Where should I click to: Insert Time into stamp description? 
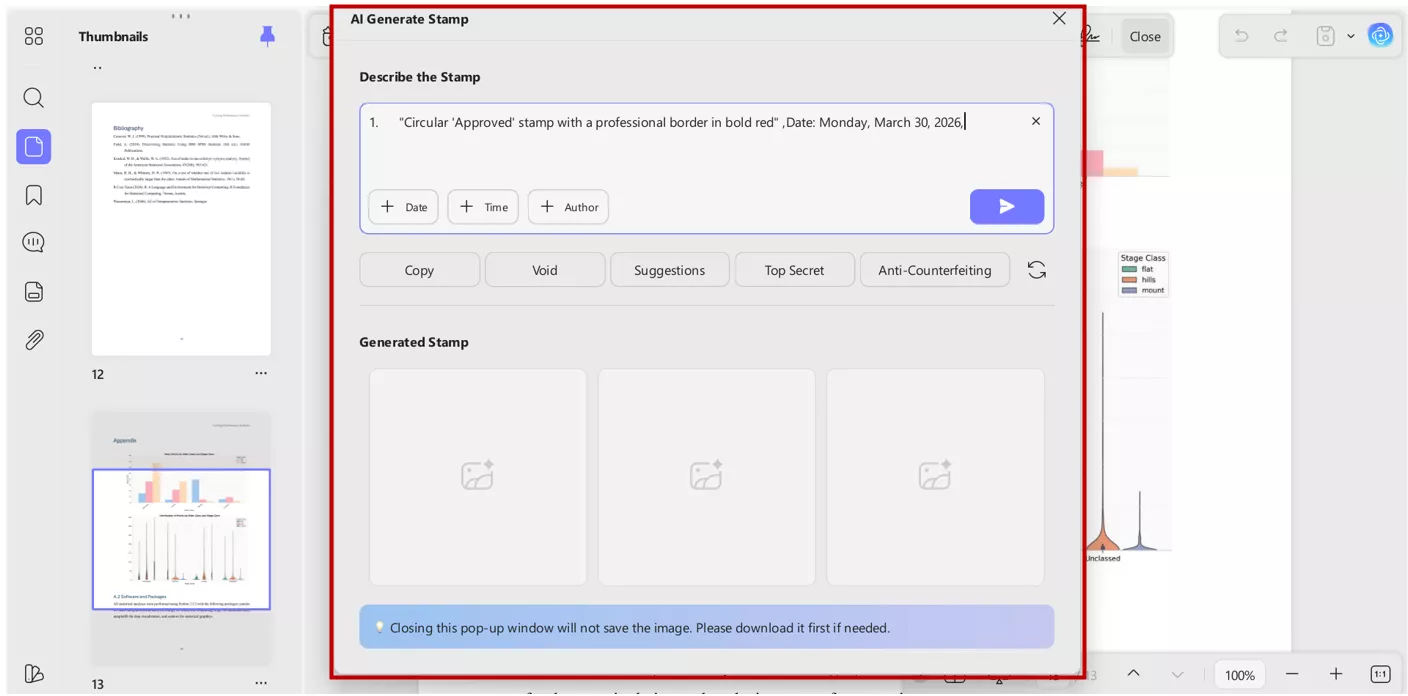pos(483,207)
